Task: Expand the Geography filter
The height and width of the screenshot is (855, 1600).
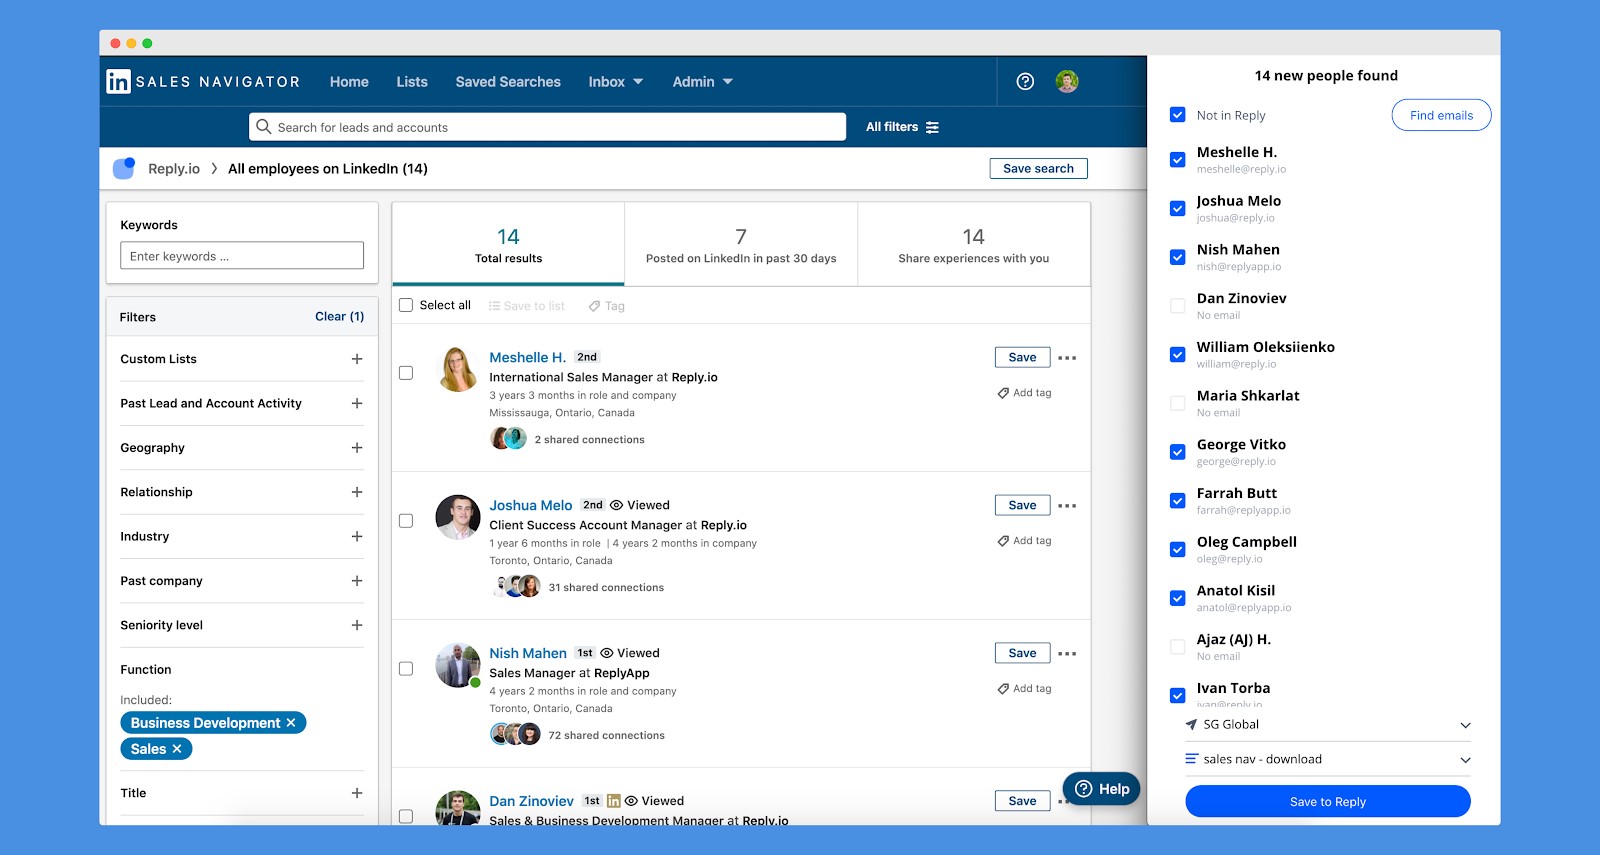Action: pyautogui.click(x=357, y=448)
